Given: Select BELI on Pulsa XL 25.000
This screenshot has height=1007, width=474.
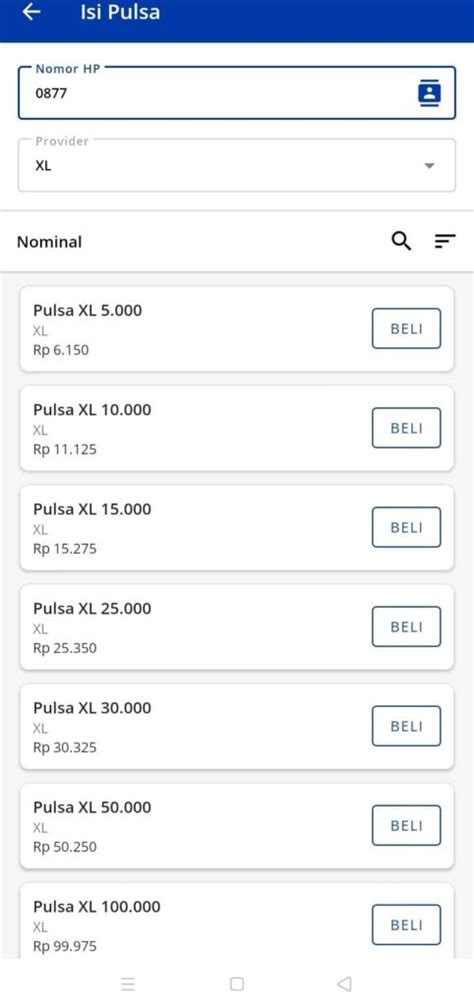Looking at the screenshot, I should [x=407, y=626].
